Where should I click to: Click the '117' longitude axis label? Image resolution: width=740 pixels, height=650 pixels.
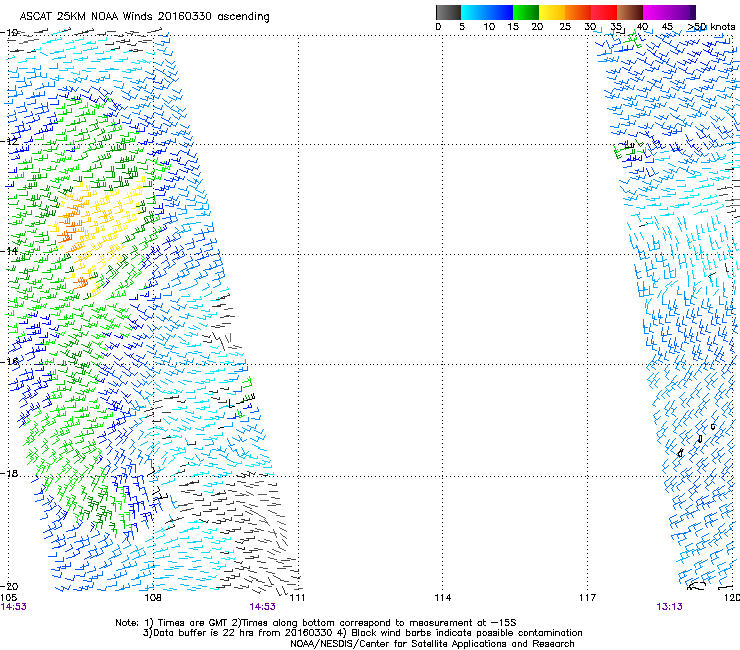tap(587, 598)
